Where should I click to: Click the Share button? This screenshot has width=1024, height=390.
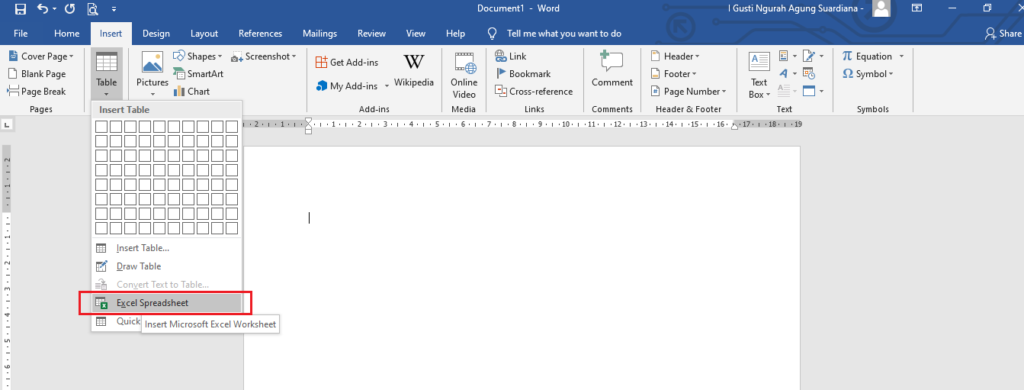pos(1003,33)
